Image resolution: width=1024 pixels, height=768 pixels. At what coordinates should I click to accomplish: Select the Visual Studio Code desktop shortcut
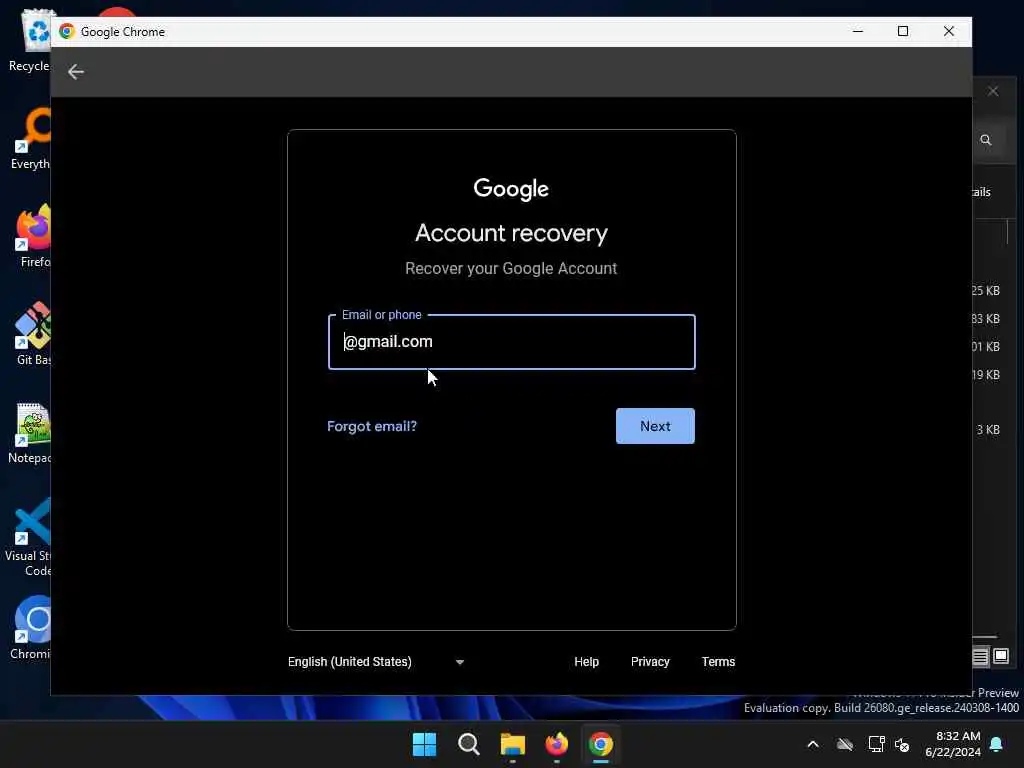29,537
